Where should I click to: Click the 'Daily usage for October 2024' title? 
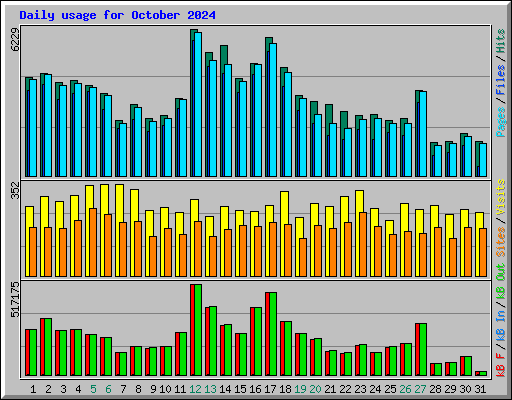(x=117, y=15)
